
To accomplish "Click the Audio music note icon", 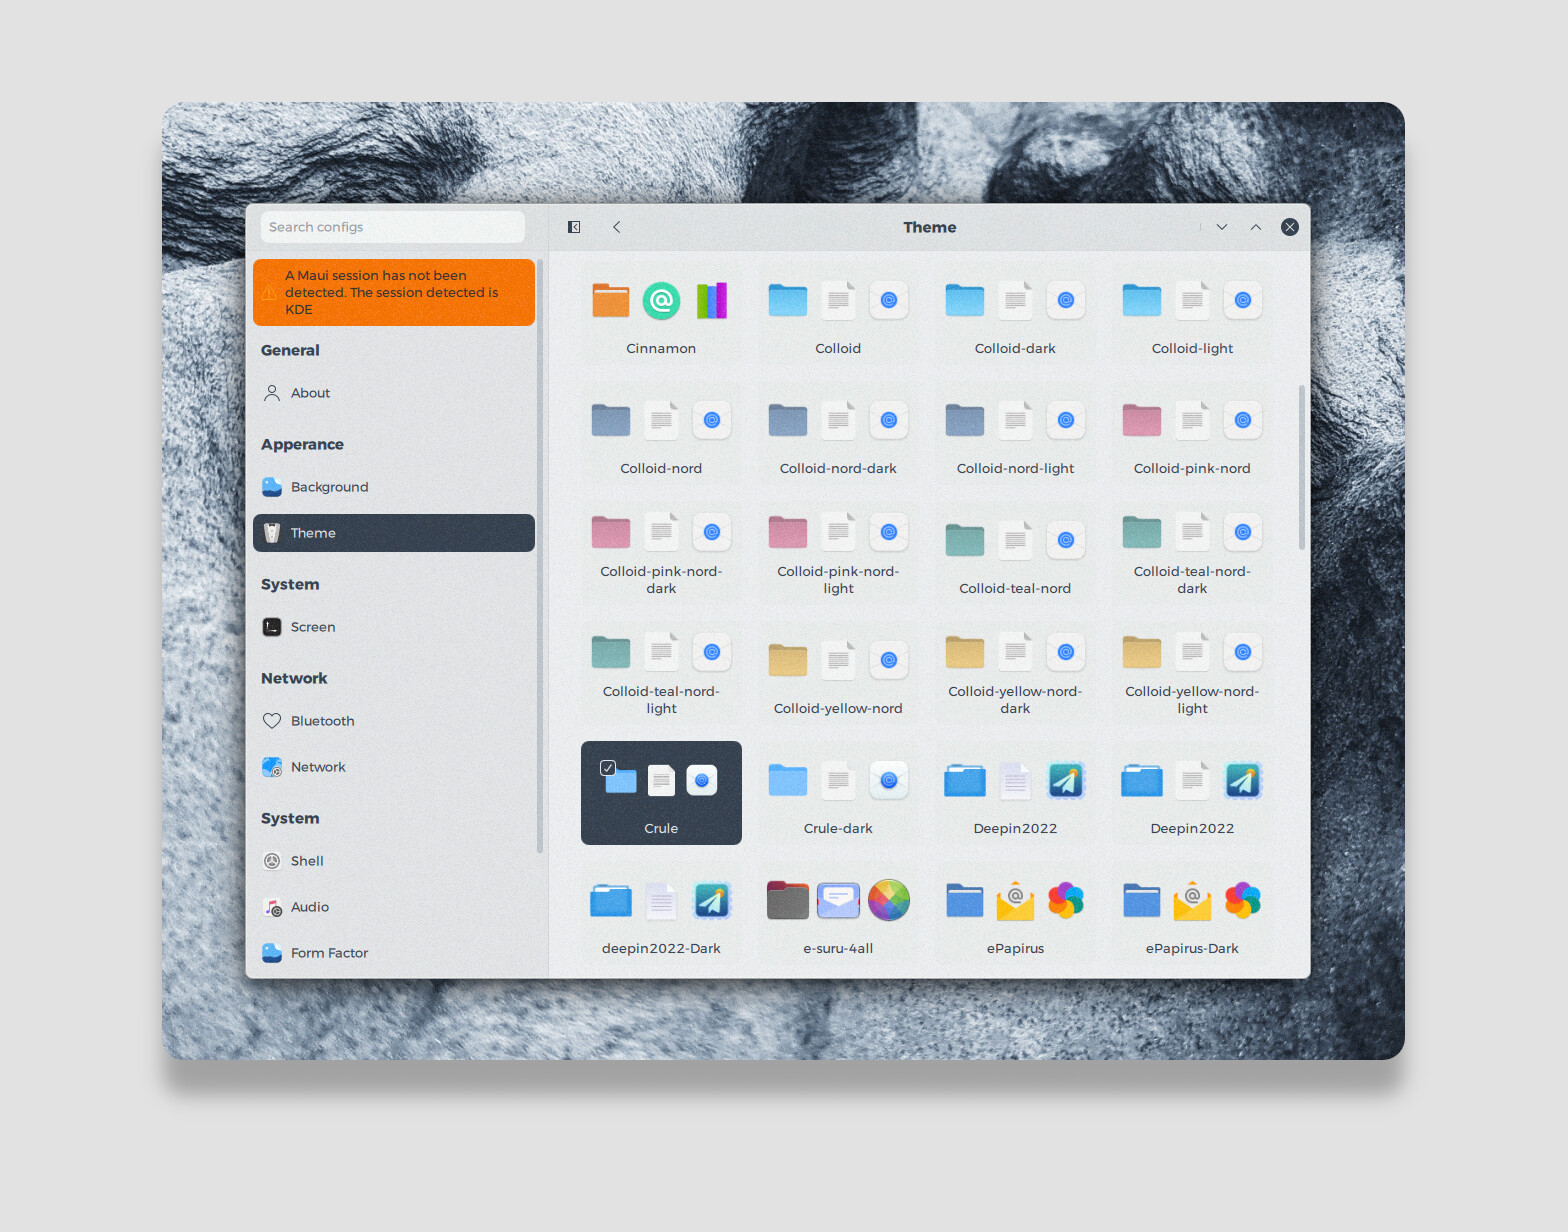I will [x=272, y=907].
